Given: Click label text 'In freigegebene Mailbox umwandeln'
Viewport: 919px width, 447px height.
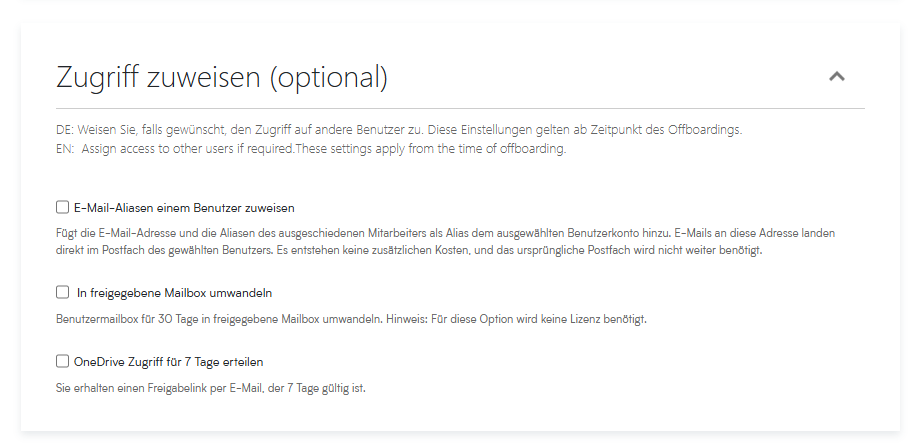Looking at the screenshot, I should pyautogui.click(x=174, y=293).
